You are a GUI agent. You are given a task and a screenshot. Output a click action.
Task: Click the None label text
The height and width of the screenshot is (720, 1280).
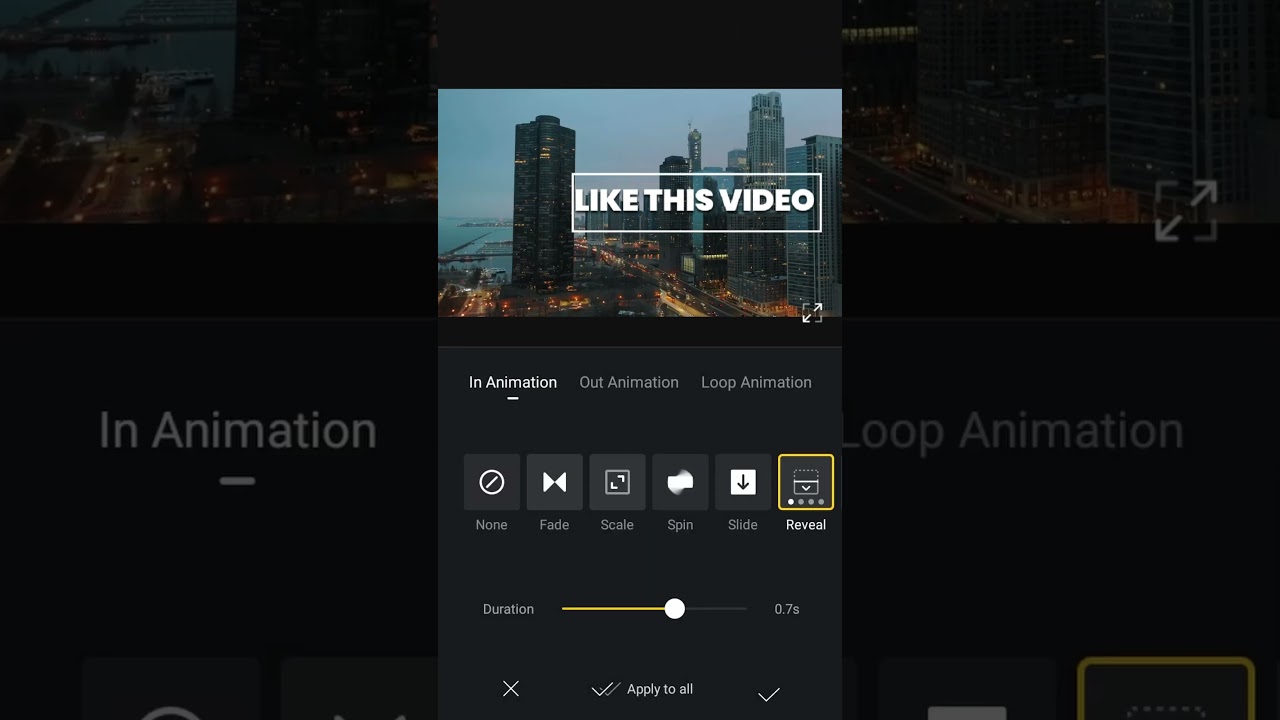click(x=492, y=525)
